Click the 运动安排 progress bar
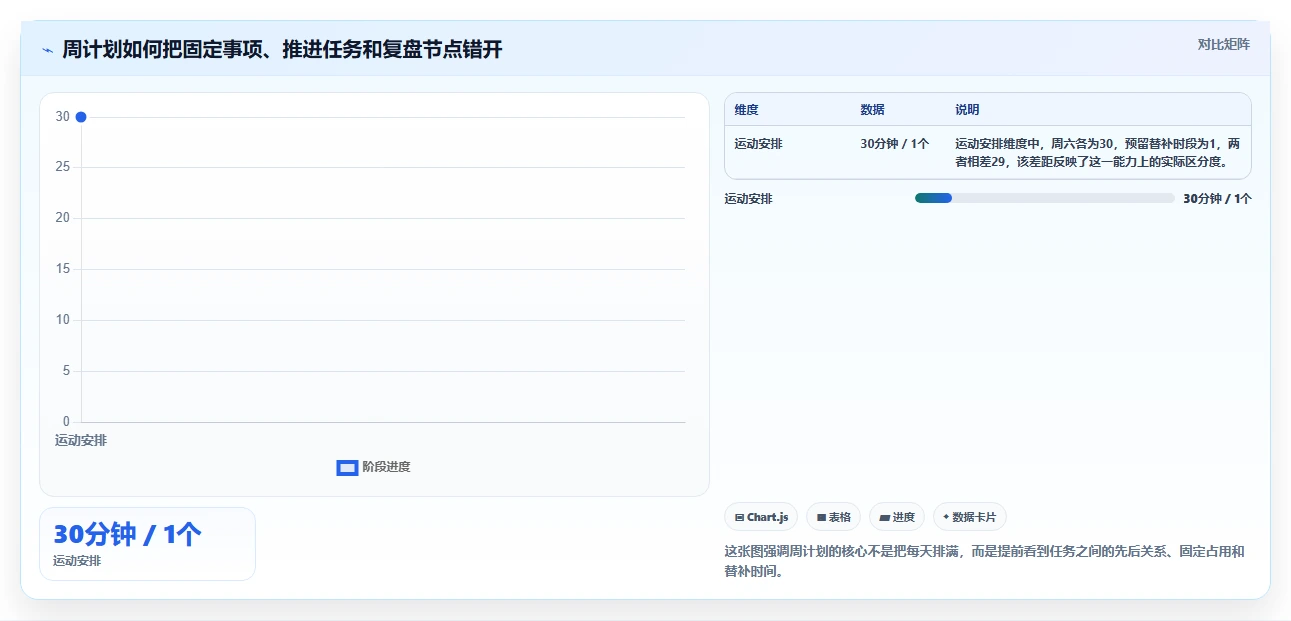 [1044, 198]
